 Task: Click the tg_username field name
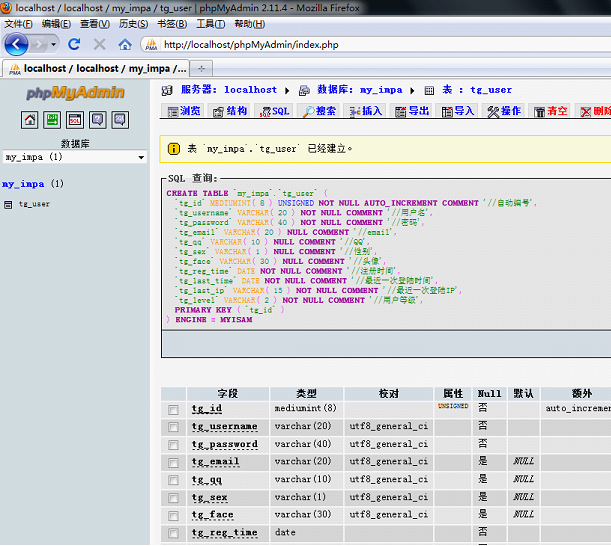(x=224, y=426)
